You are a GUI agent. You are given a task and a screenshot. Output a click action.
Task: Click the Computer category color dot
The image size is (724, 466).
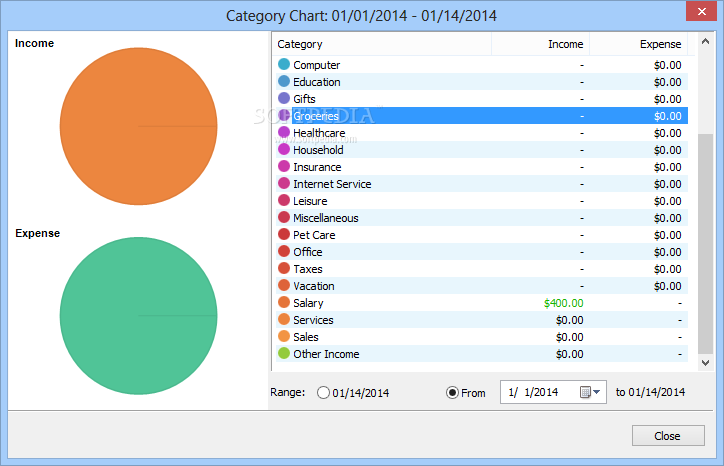pyautogui.click(x=284, y=64)
